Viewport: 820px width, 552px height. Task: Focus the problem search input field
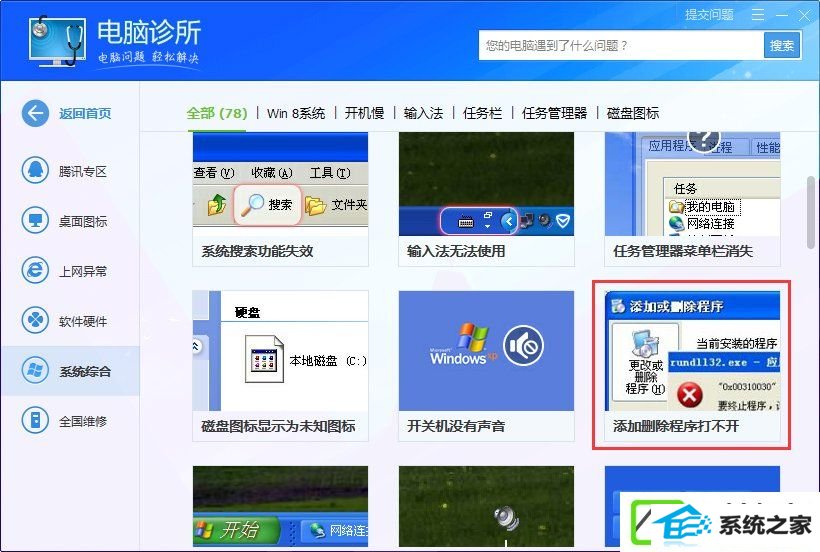coord(621,45)
